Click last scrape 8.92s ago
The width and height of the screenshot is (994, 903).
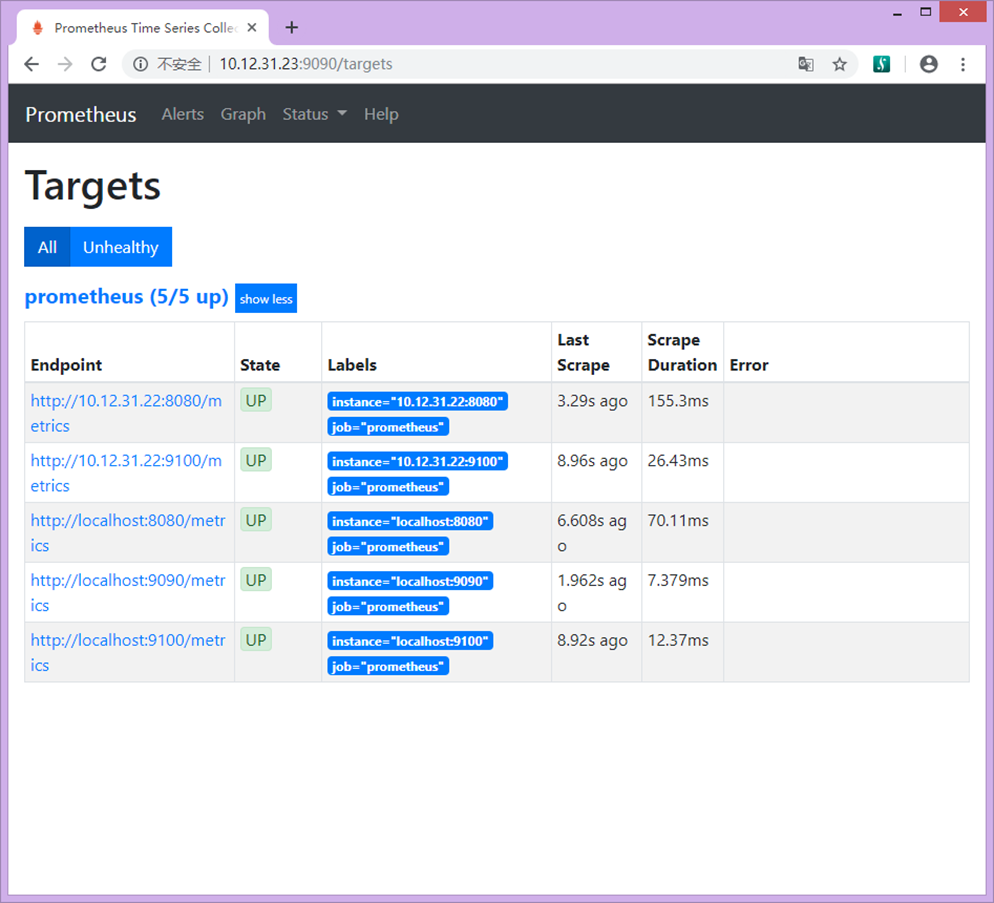click(x=592, y=640)
